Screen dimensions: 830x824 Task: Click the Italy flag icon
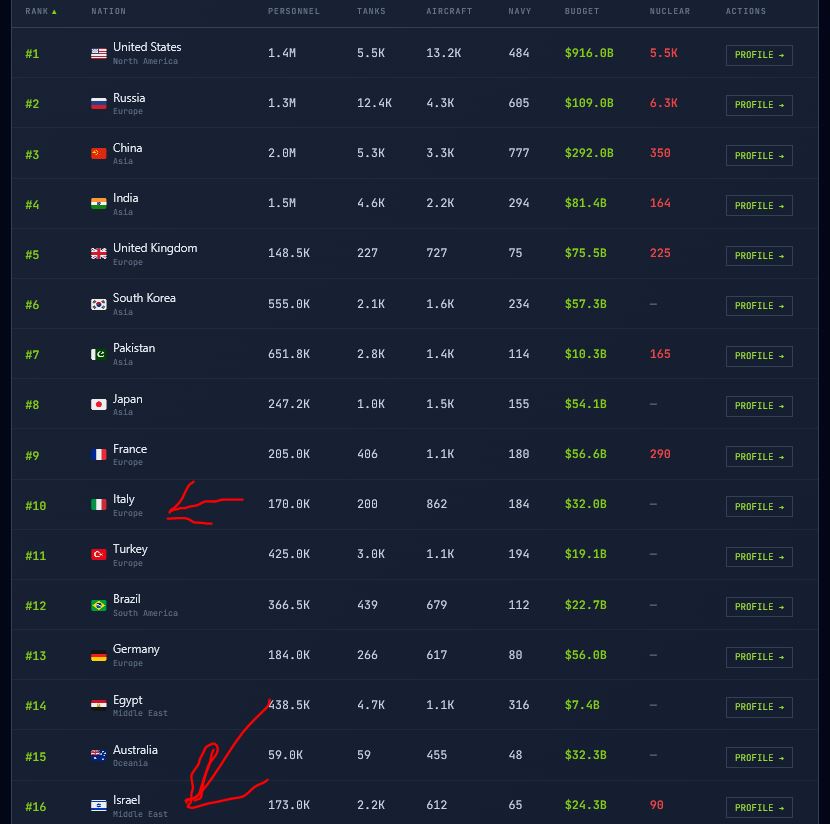pyautogui.click(x=98, y=505)
